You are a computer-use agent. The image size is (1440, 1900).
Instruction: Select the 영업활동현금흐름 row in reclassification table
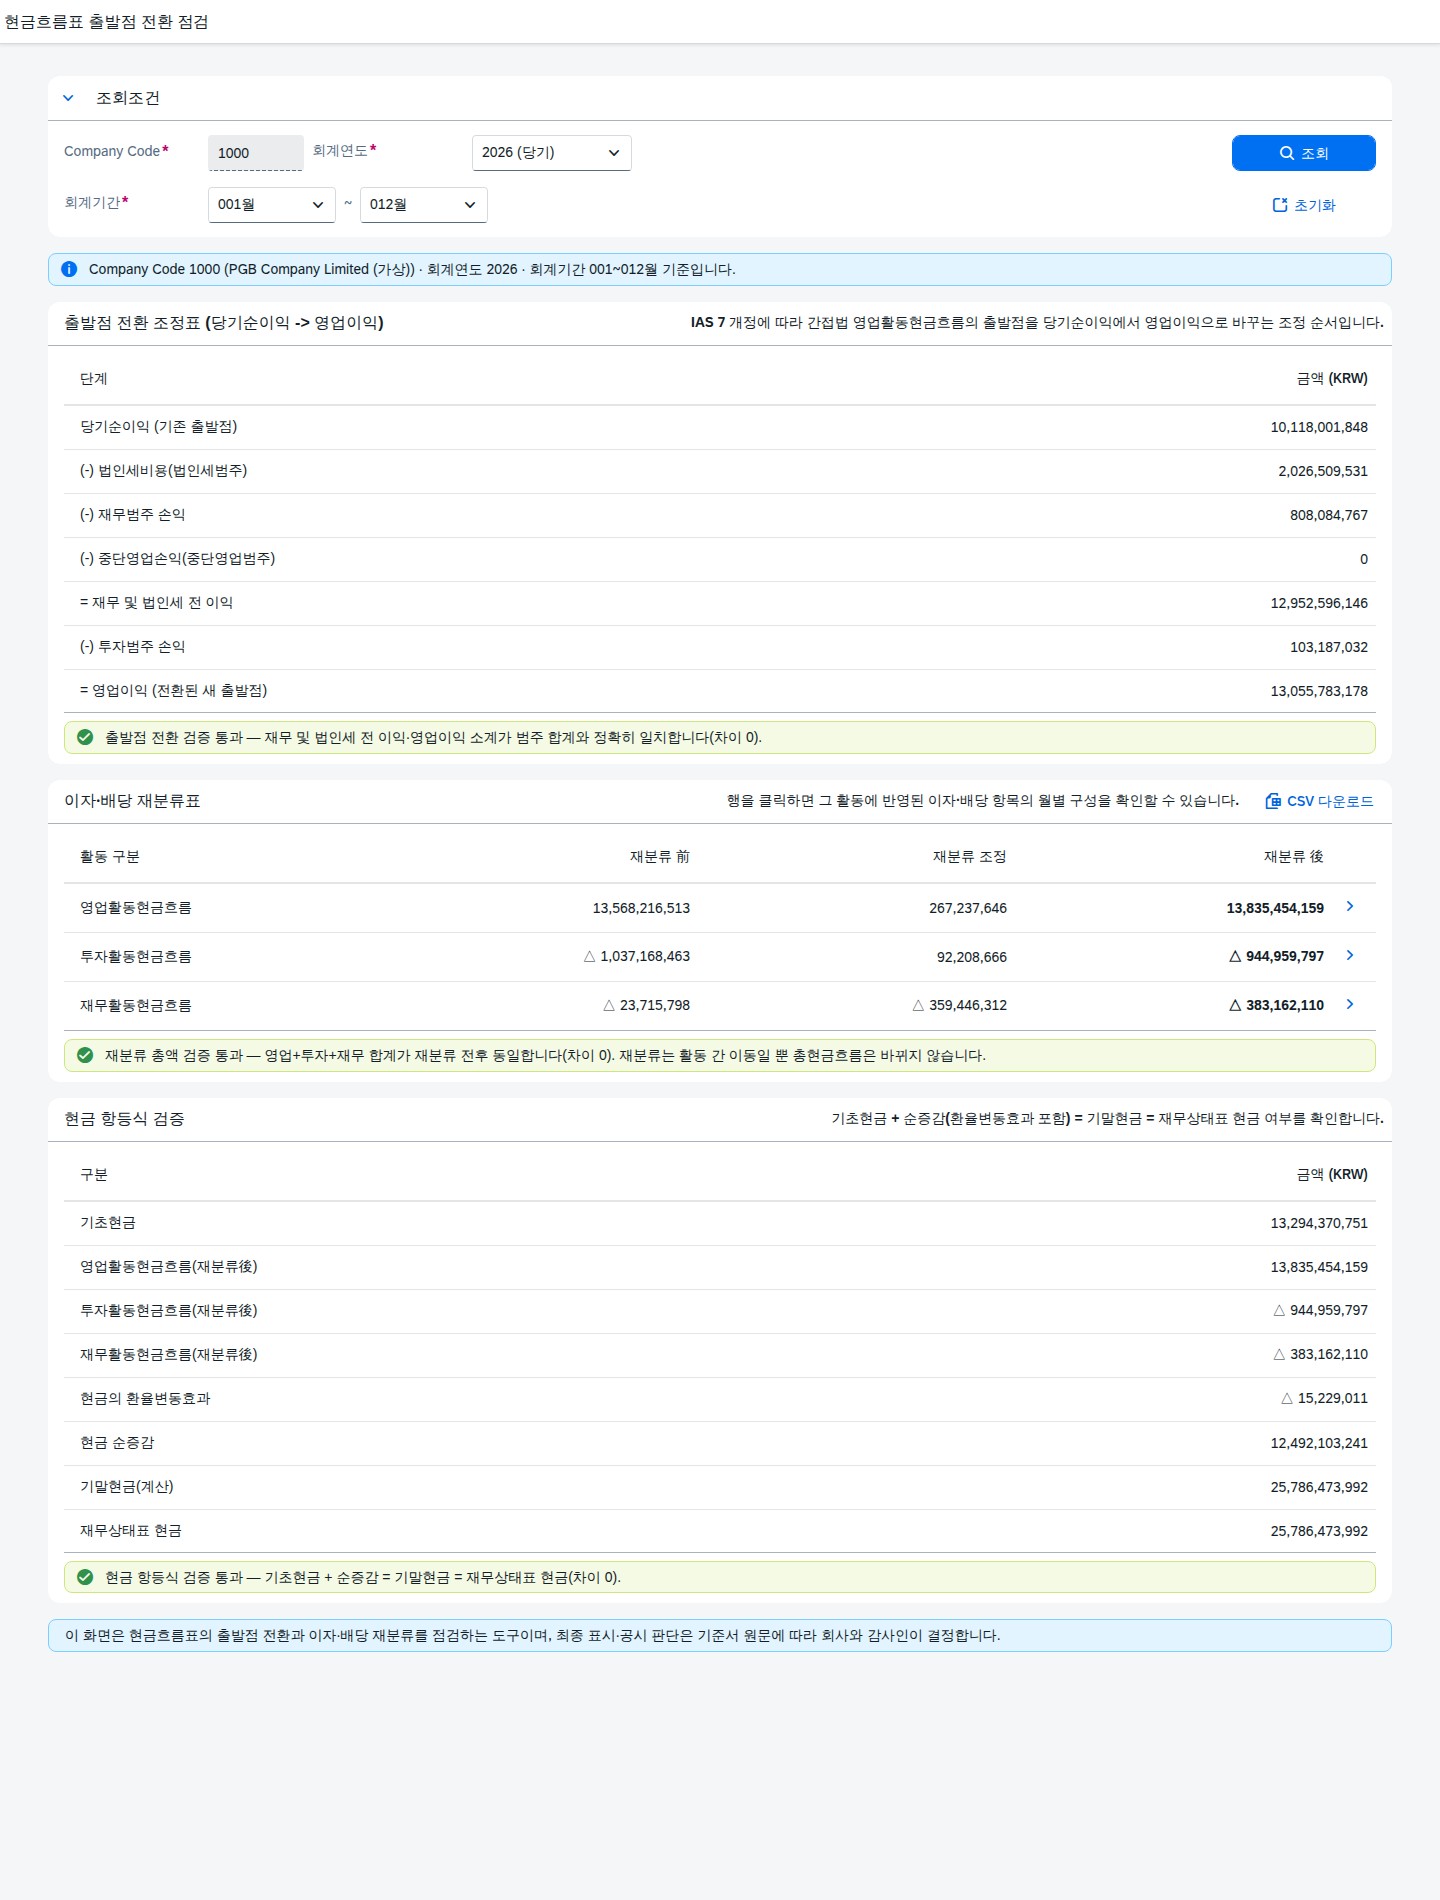(720, 908)
